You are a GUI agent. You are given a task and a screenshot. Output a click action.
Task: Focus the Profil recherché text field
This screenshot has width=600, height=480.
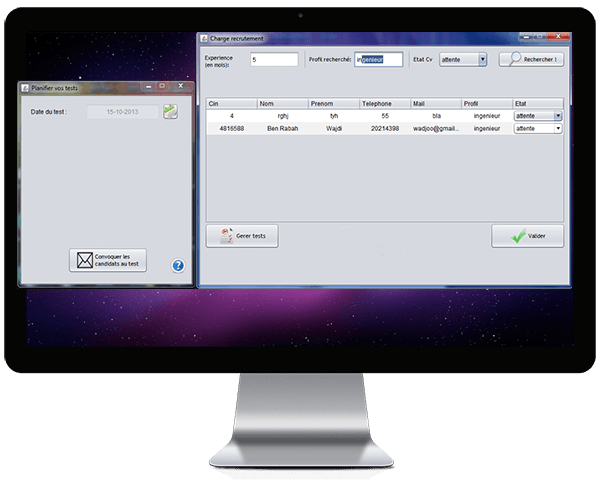point(378,60)
